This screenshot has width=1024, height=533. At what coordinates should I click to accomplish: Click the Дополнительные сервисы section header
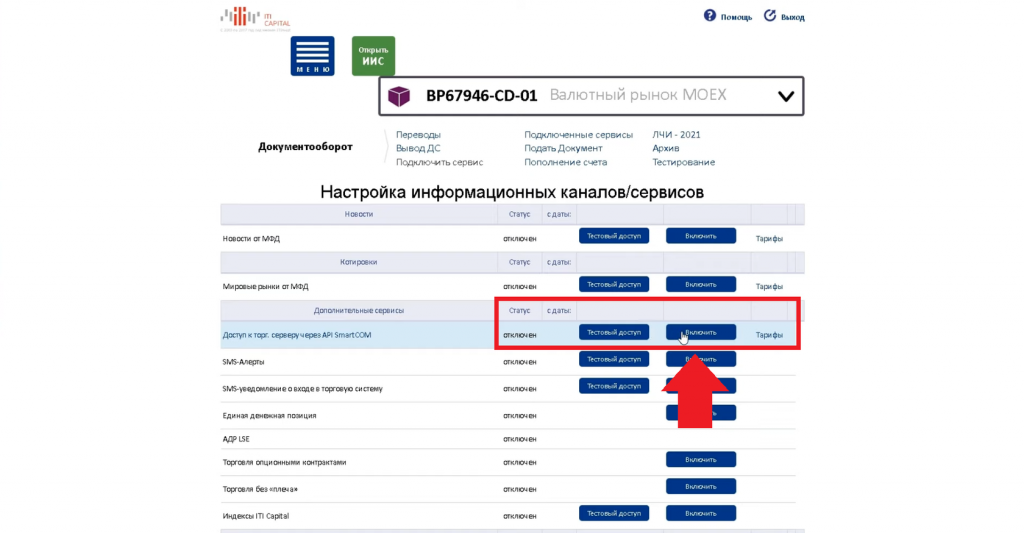pos(359,310)
